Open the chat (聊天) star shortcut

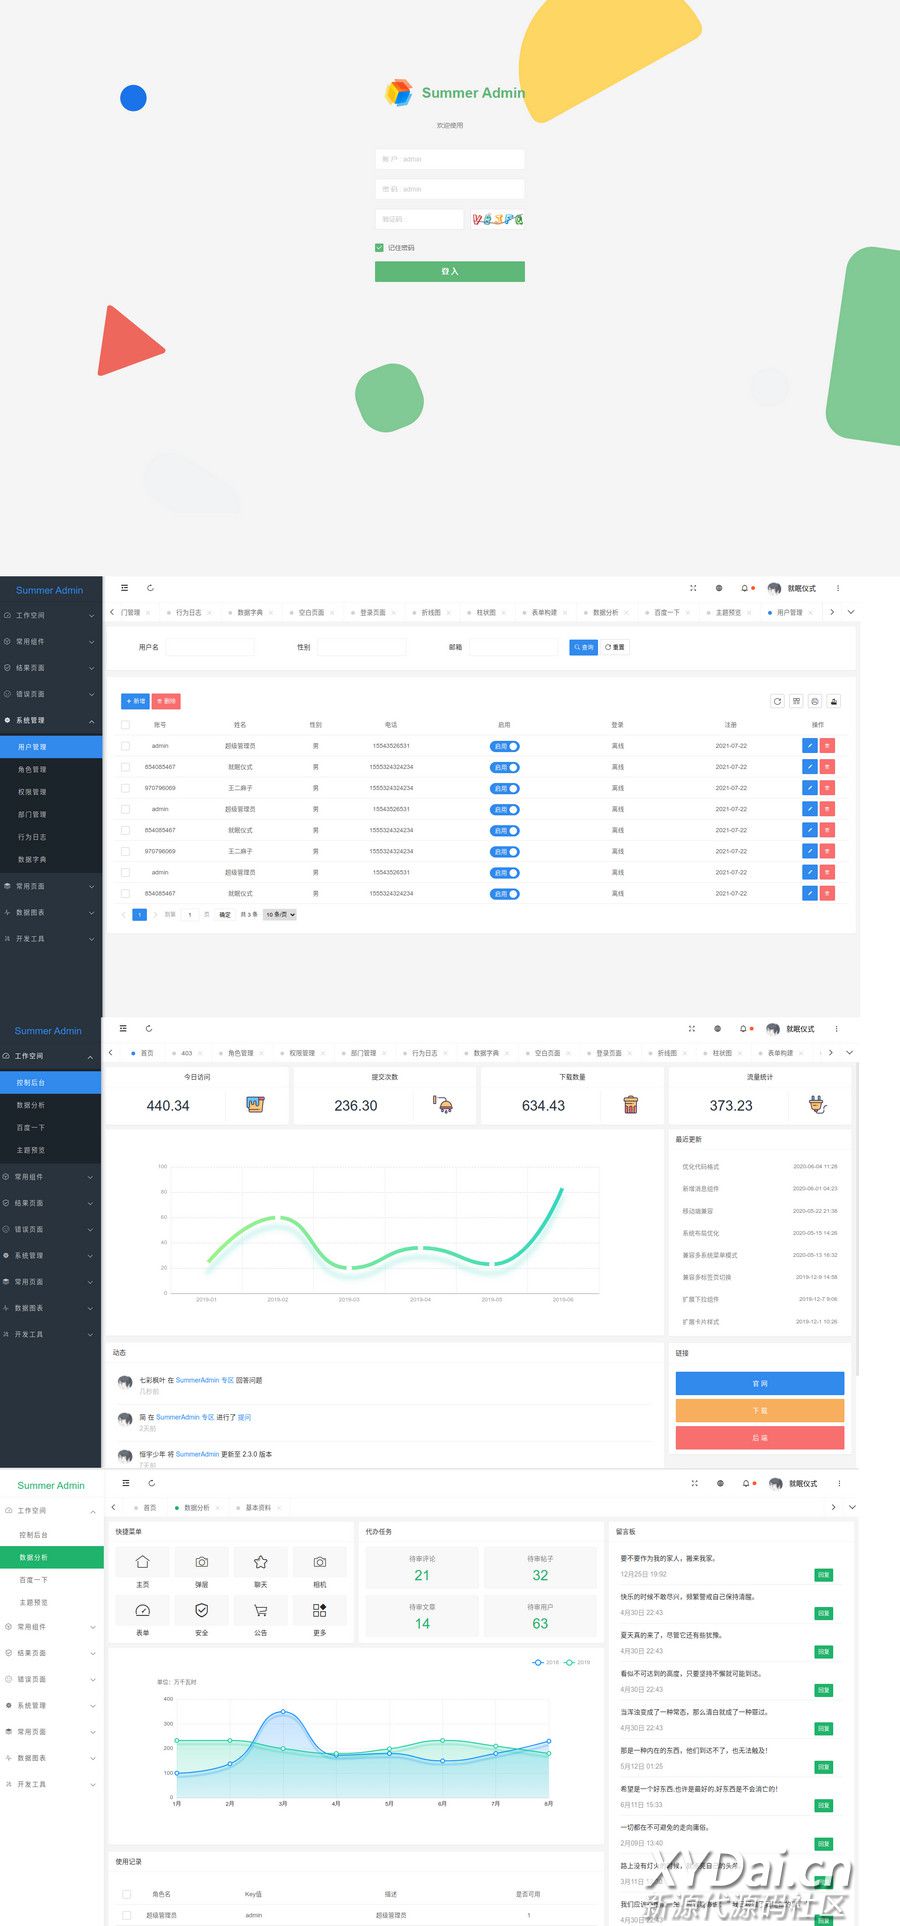pyautogui.click(x=260, y=1562)
